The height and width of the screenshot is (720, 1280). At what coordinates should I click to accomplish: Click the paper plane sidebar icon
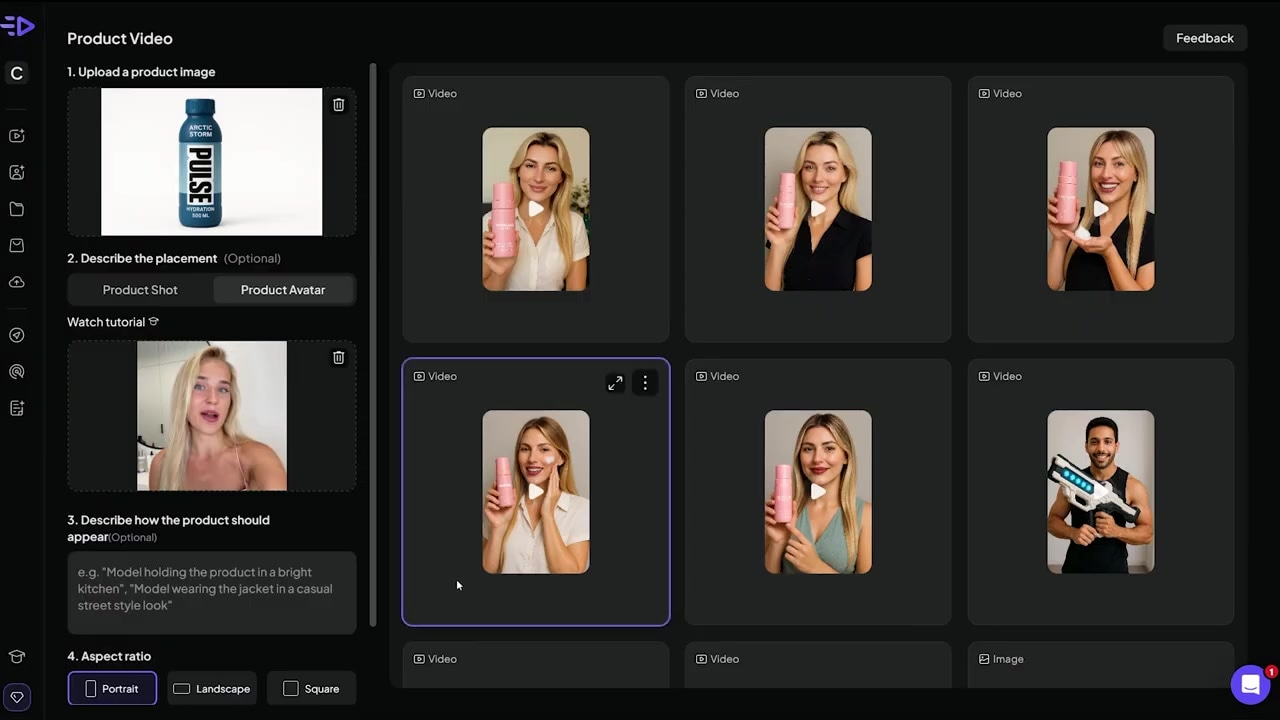pos(17,335)
